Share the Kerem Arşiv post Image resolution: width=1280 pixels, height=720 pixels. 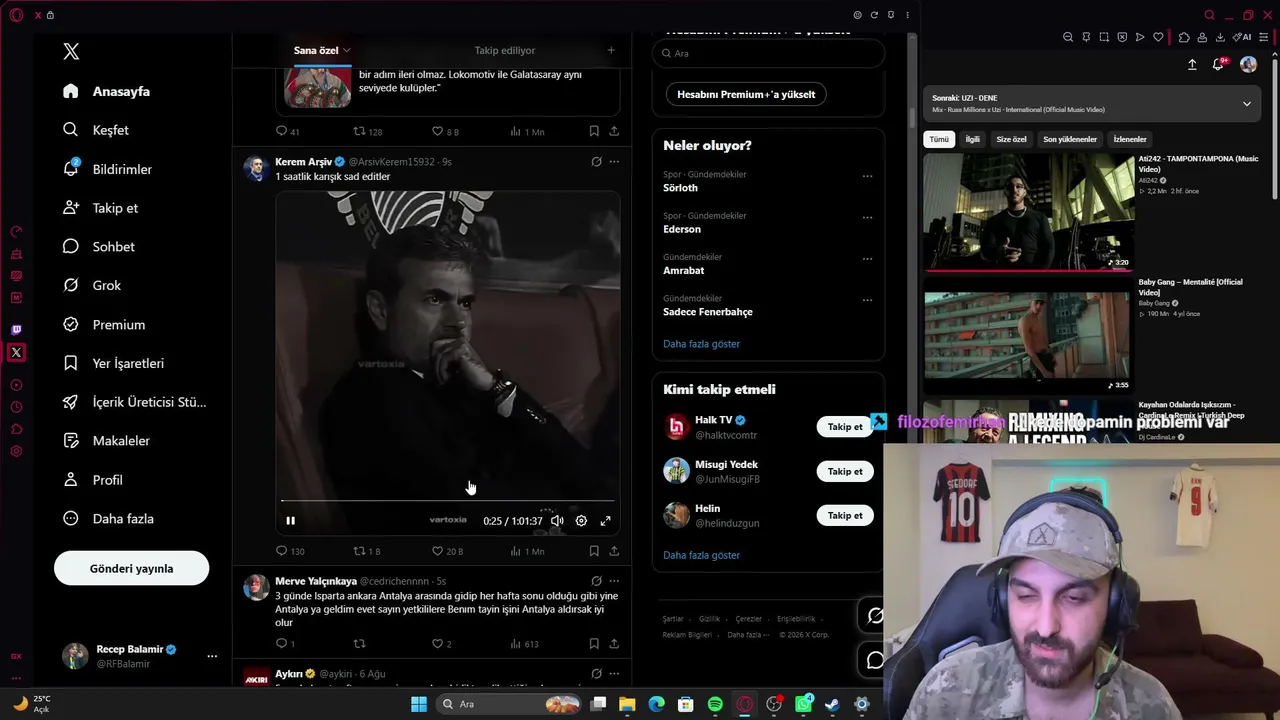coord(614,551)
